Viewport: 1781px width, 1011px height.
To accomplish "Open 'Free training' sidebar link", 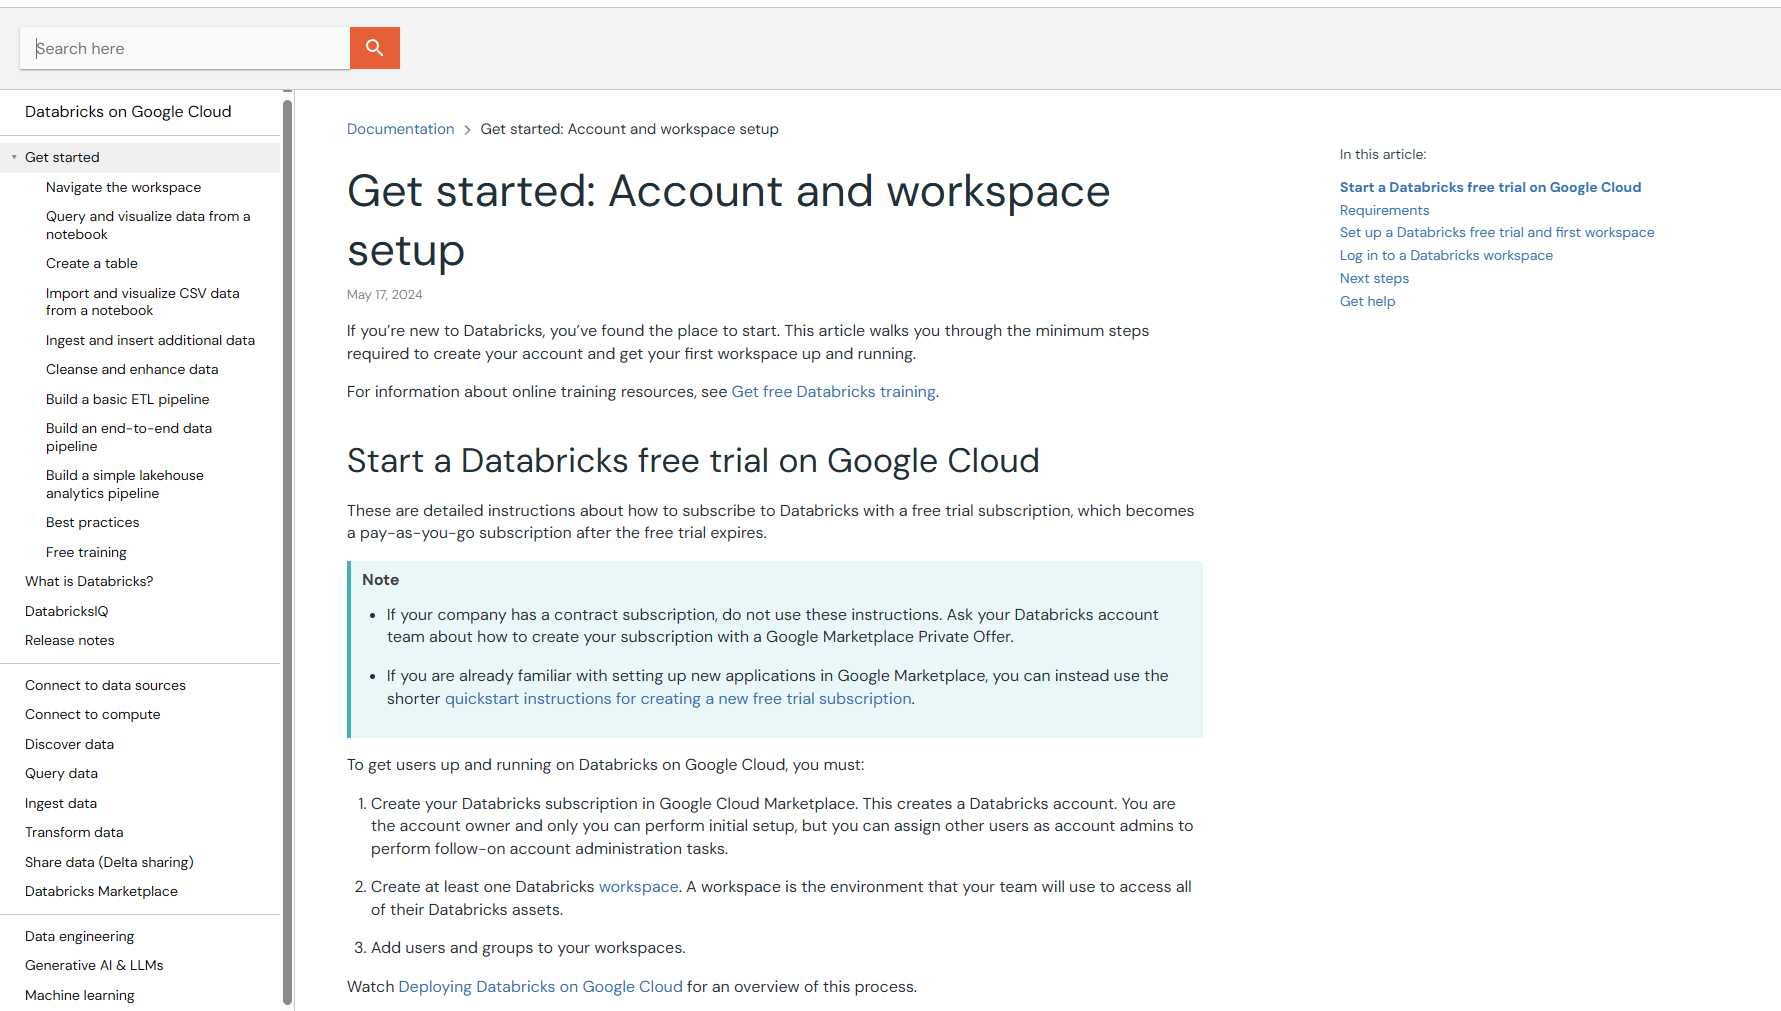I will pos(86,553).
